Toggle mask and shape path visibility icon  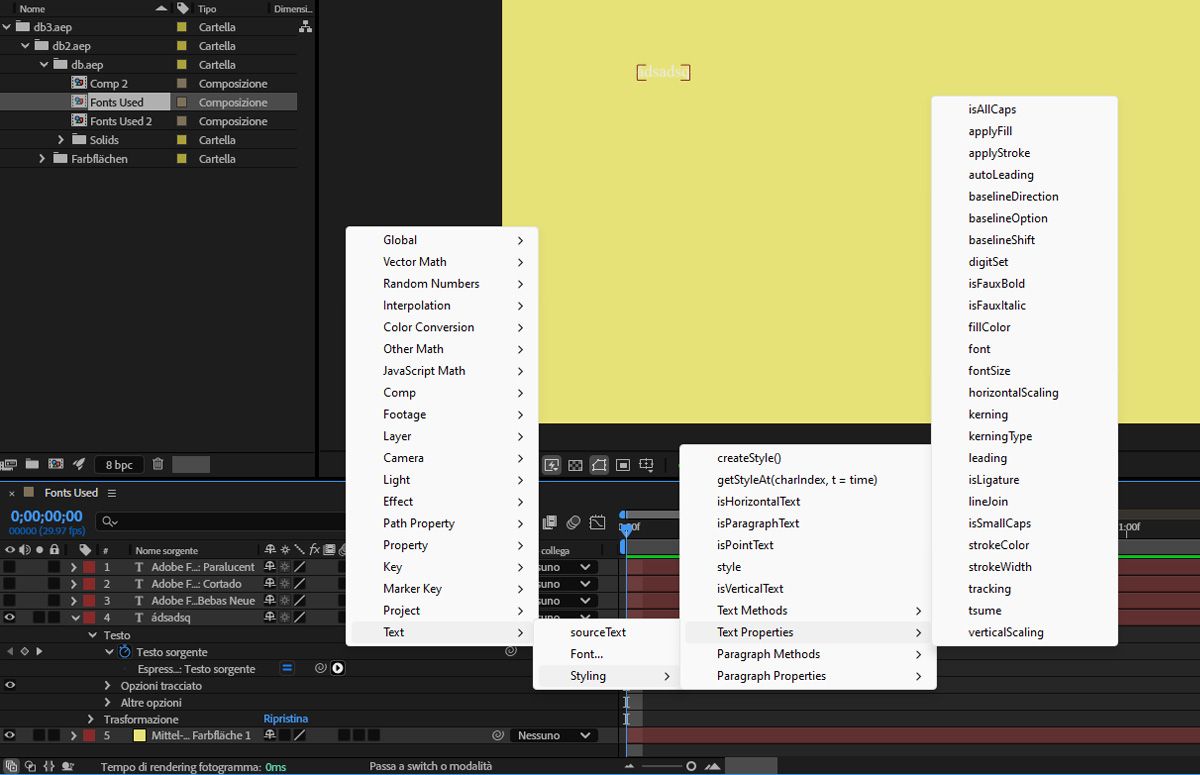pos(599,465)
